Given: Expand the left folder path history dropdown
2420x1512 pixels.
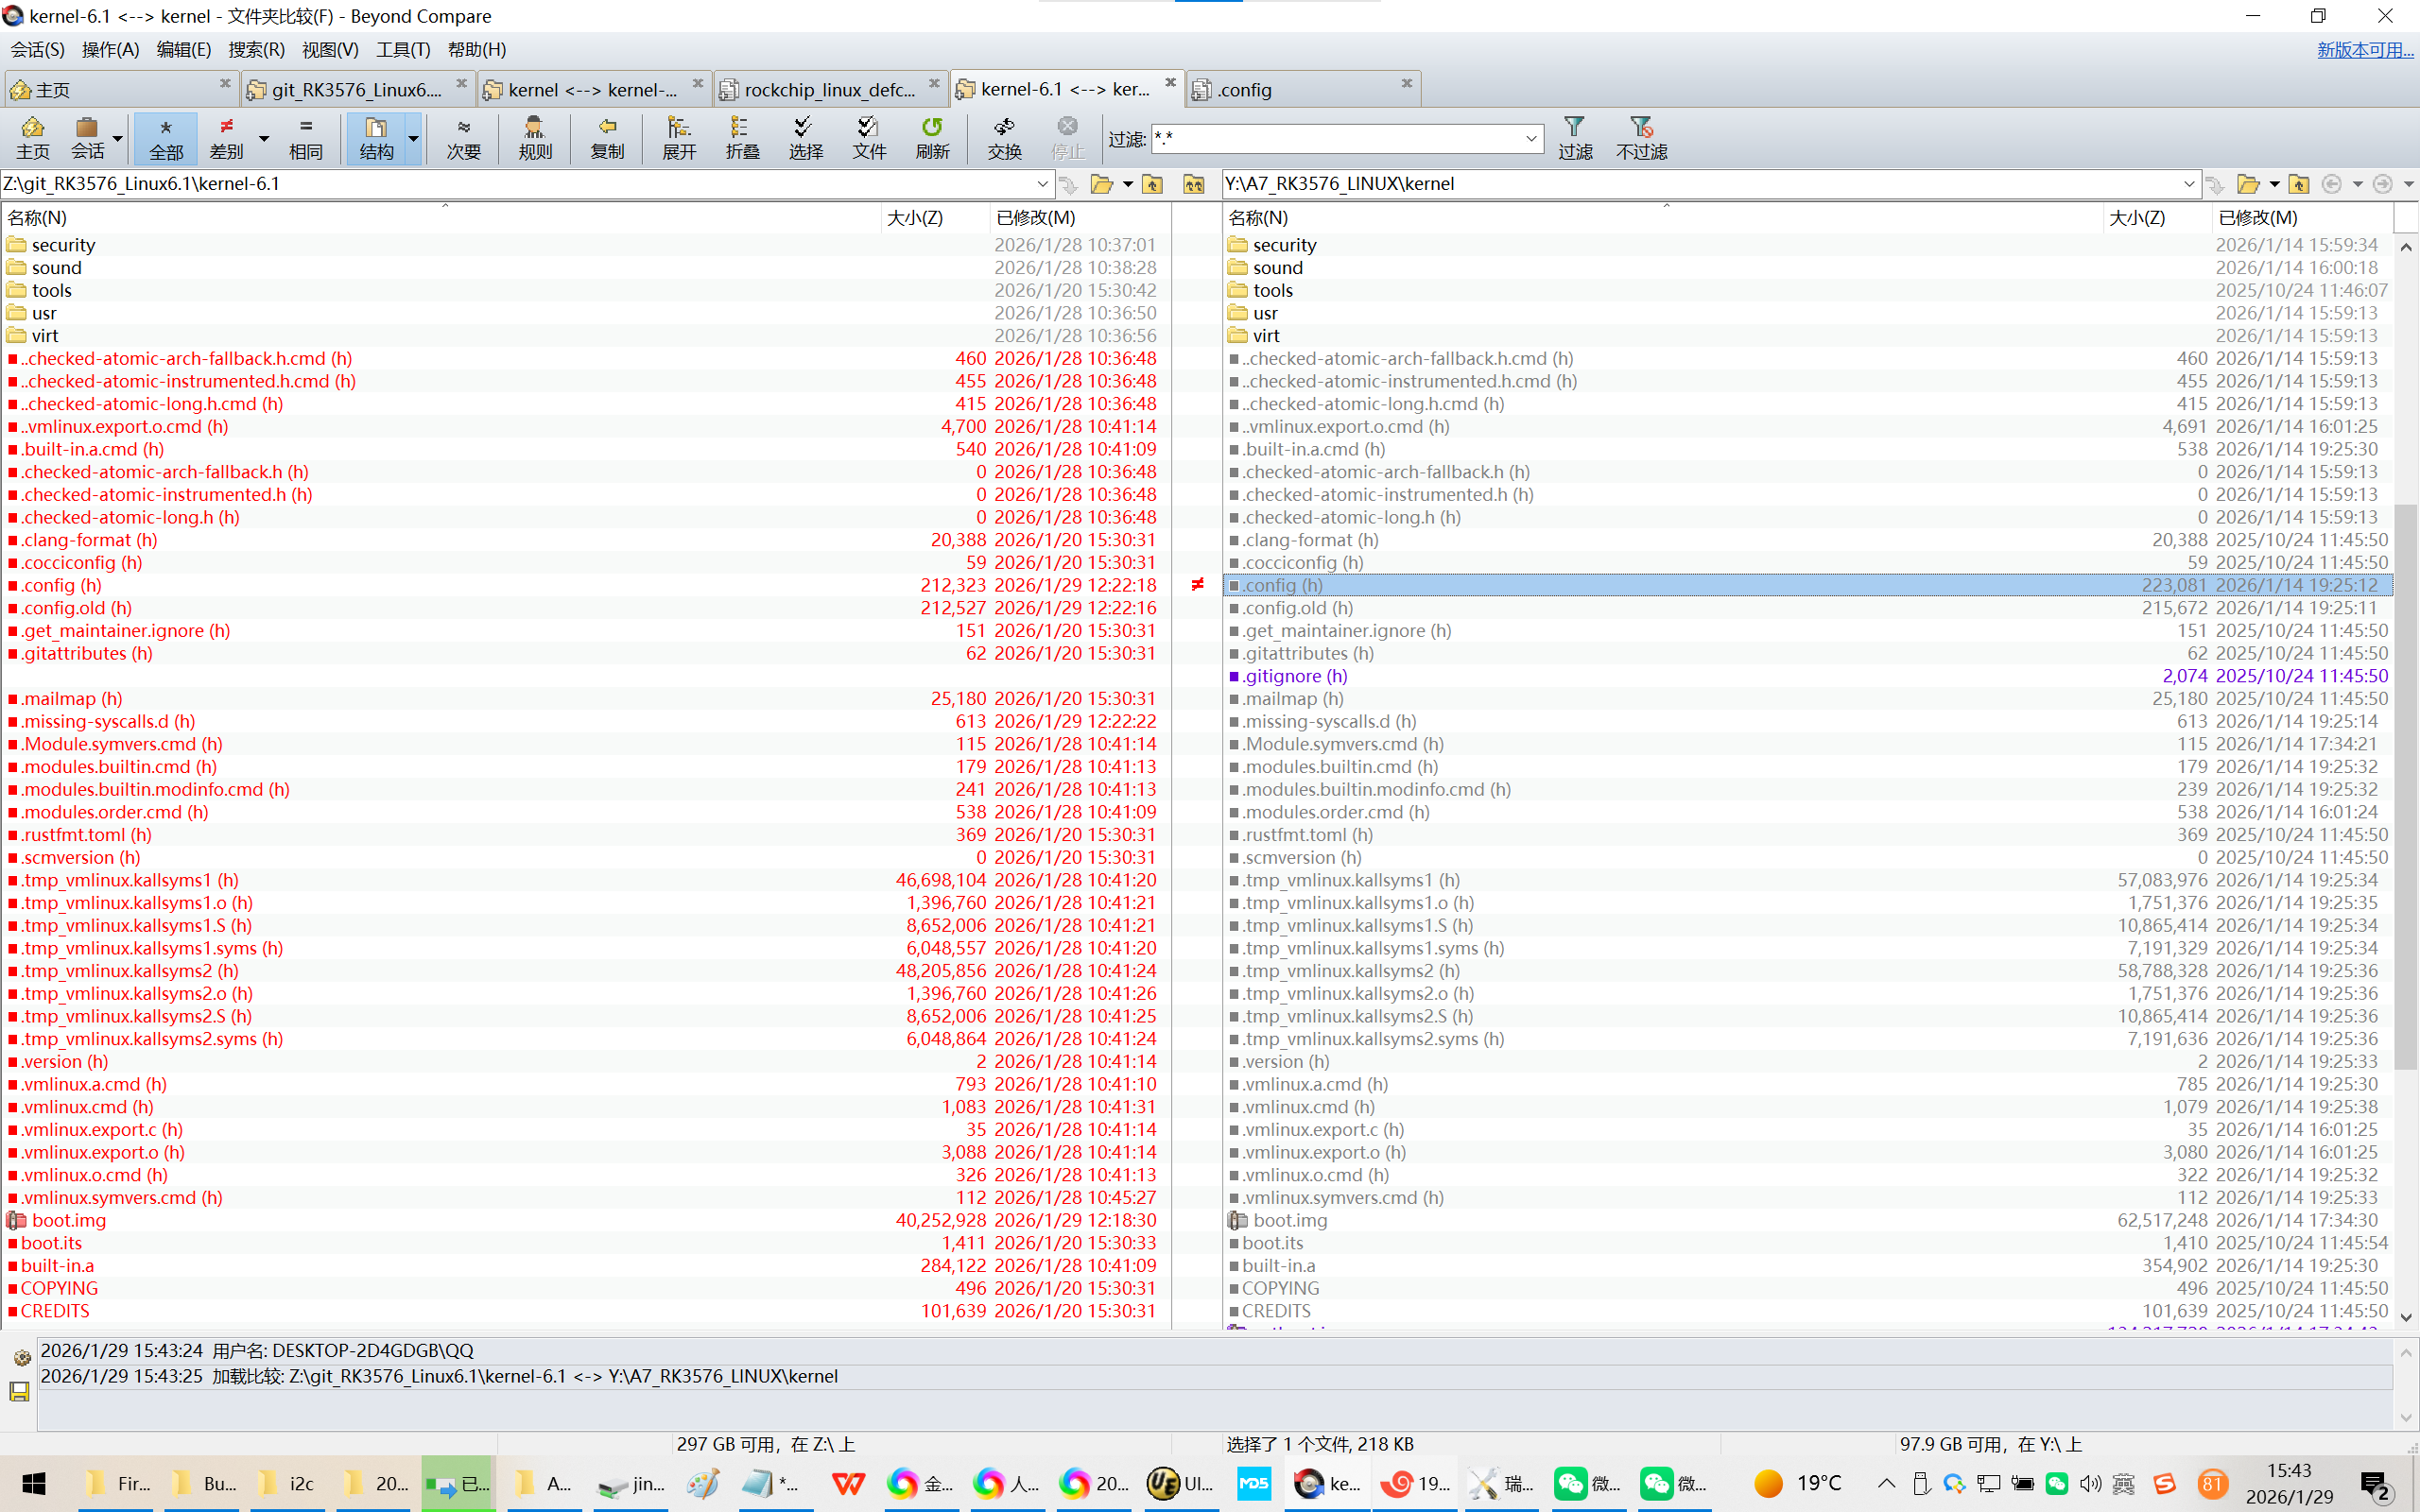Looking at the screenshot, I should (x=1041, y=184).
